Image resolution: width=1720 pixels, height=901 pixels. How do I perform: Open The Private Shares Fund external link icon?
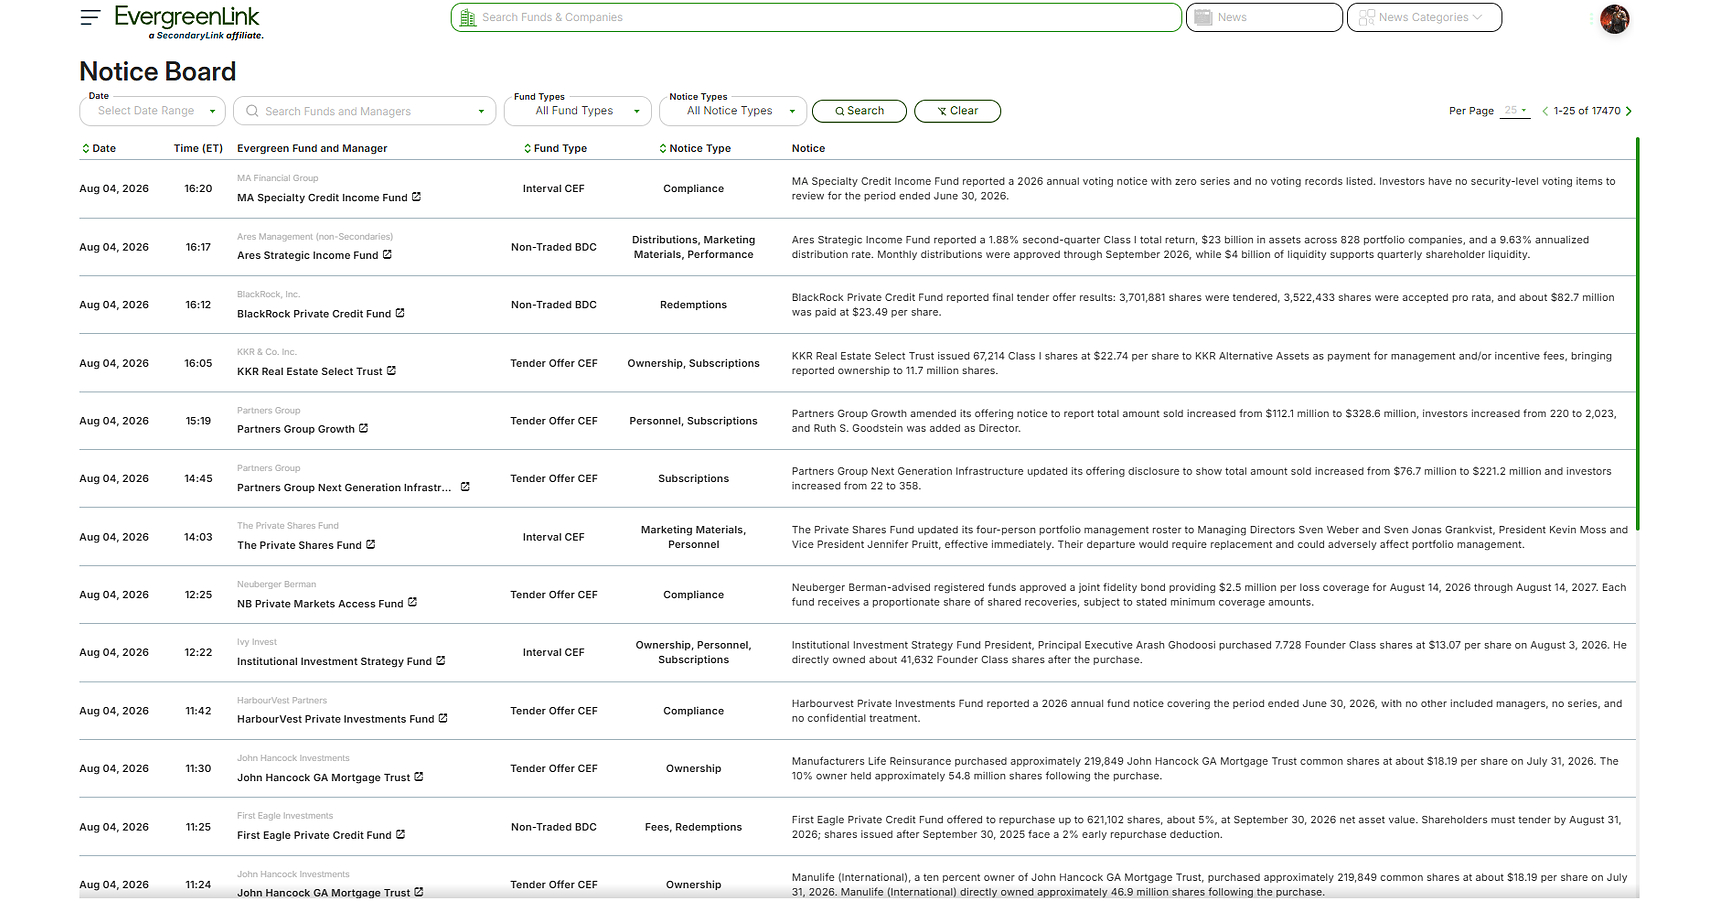click(x=371, y=545)
